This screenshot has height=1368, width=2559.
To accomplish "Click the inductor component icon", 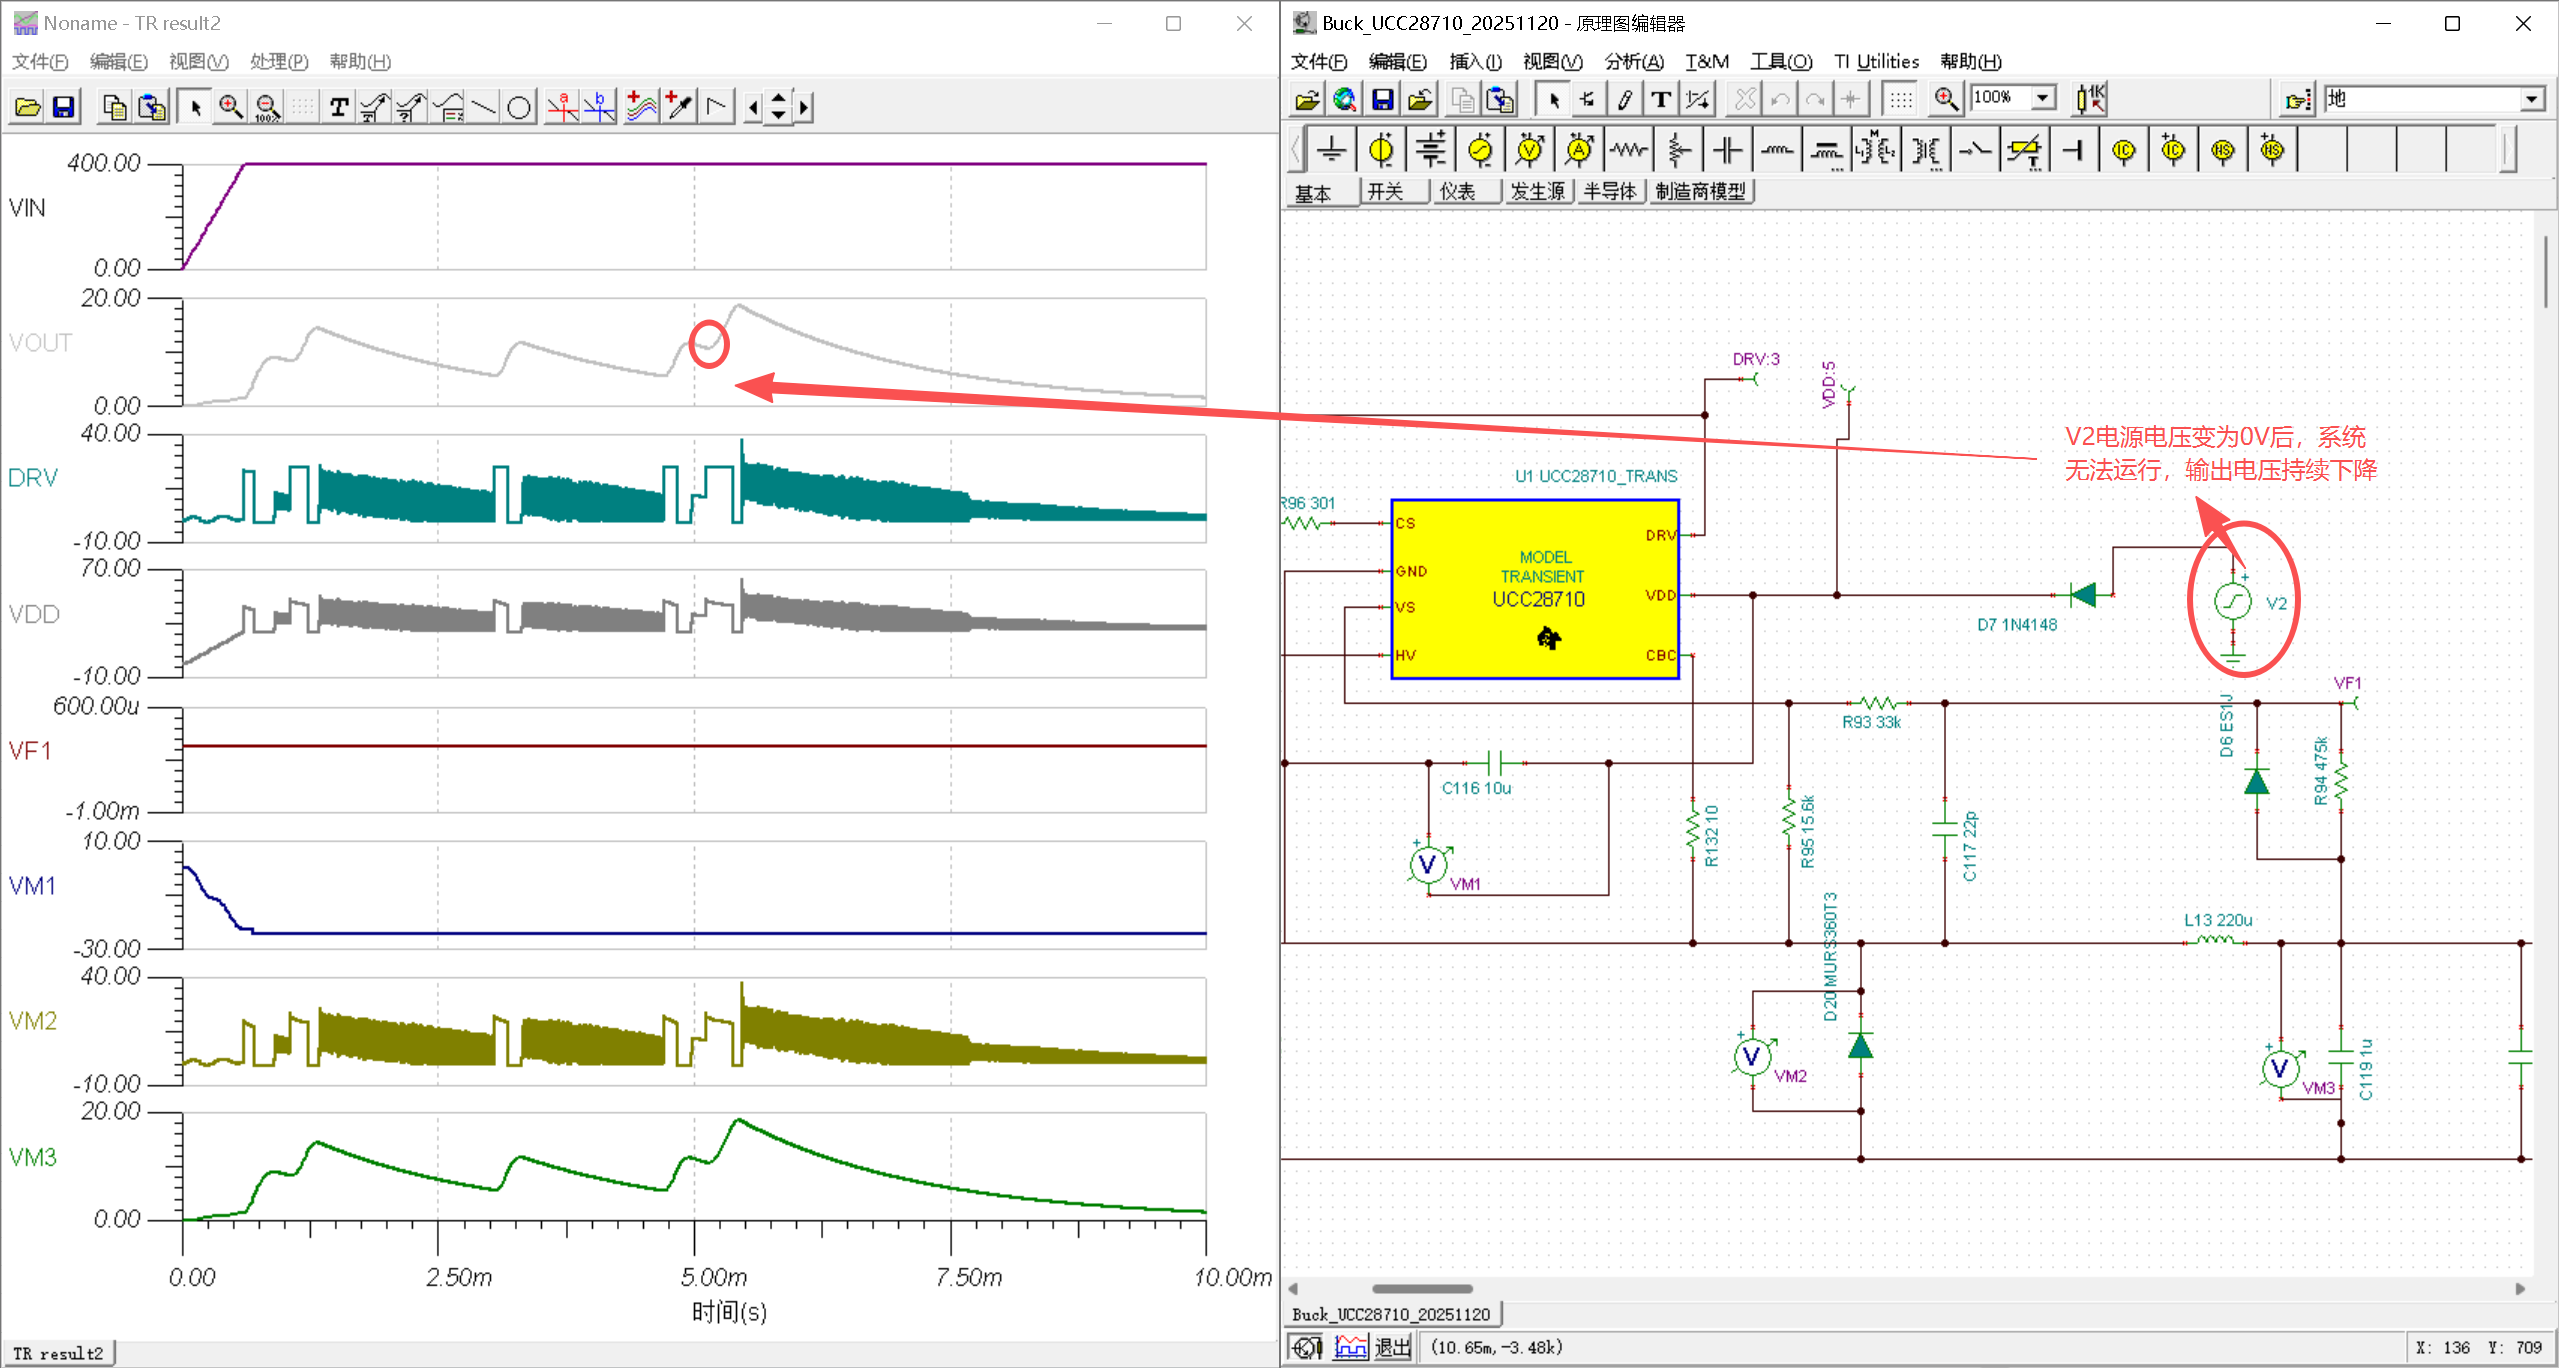I will tap(1777, 151).
